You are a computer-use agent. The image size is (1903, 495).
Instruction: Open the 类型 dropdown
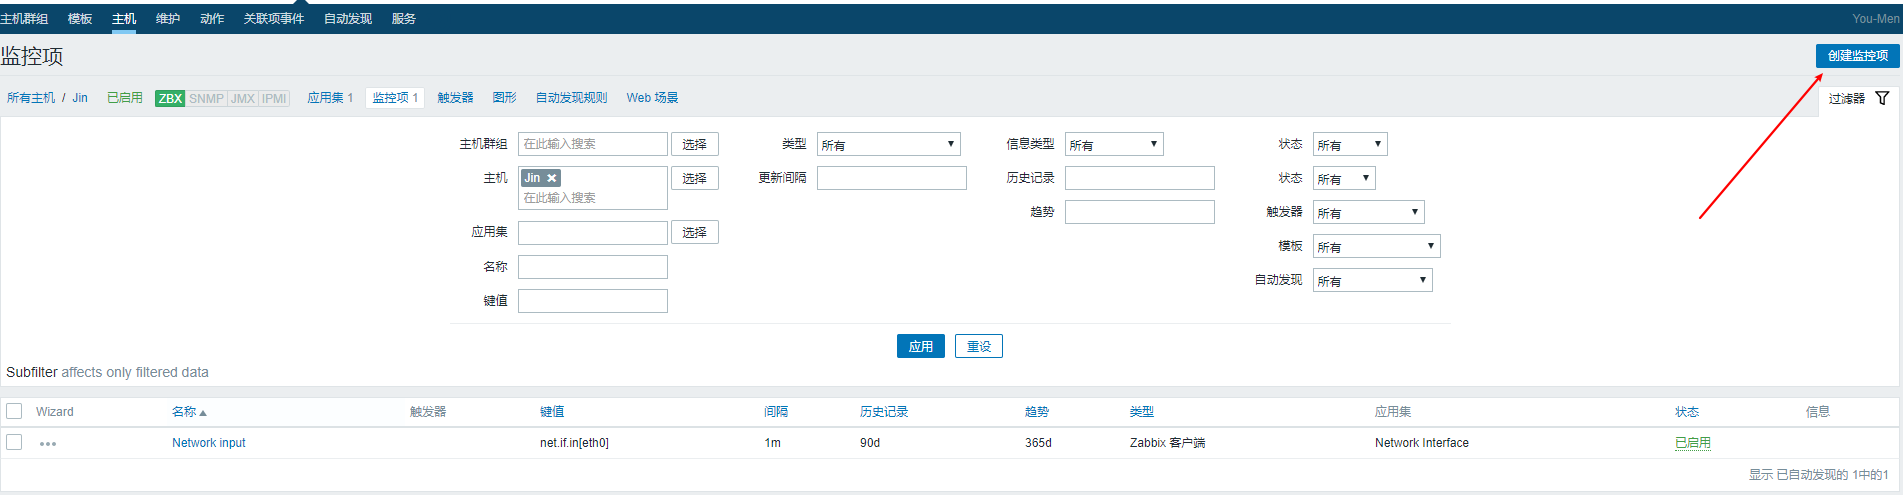tap(888, 145)
